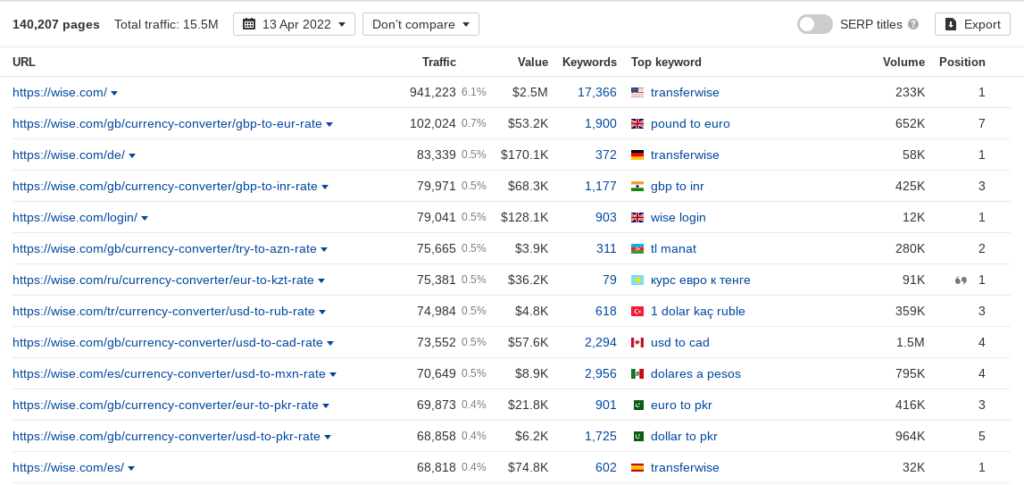
Task: Click the Pakistan flag beside euro to pkr
Action: point(637,406)
